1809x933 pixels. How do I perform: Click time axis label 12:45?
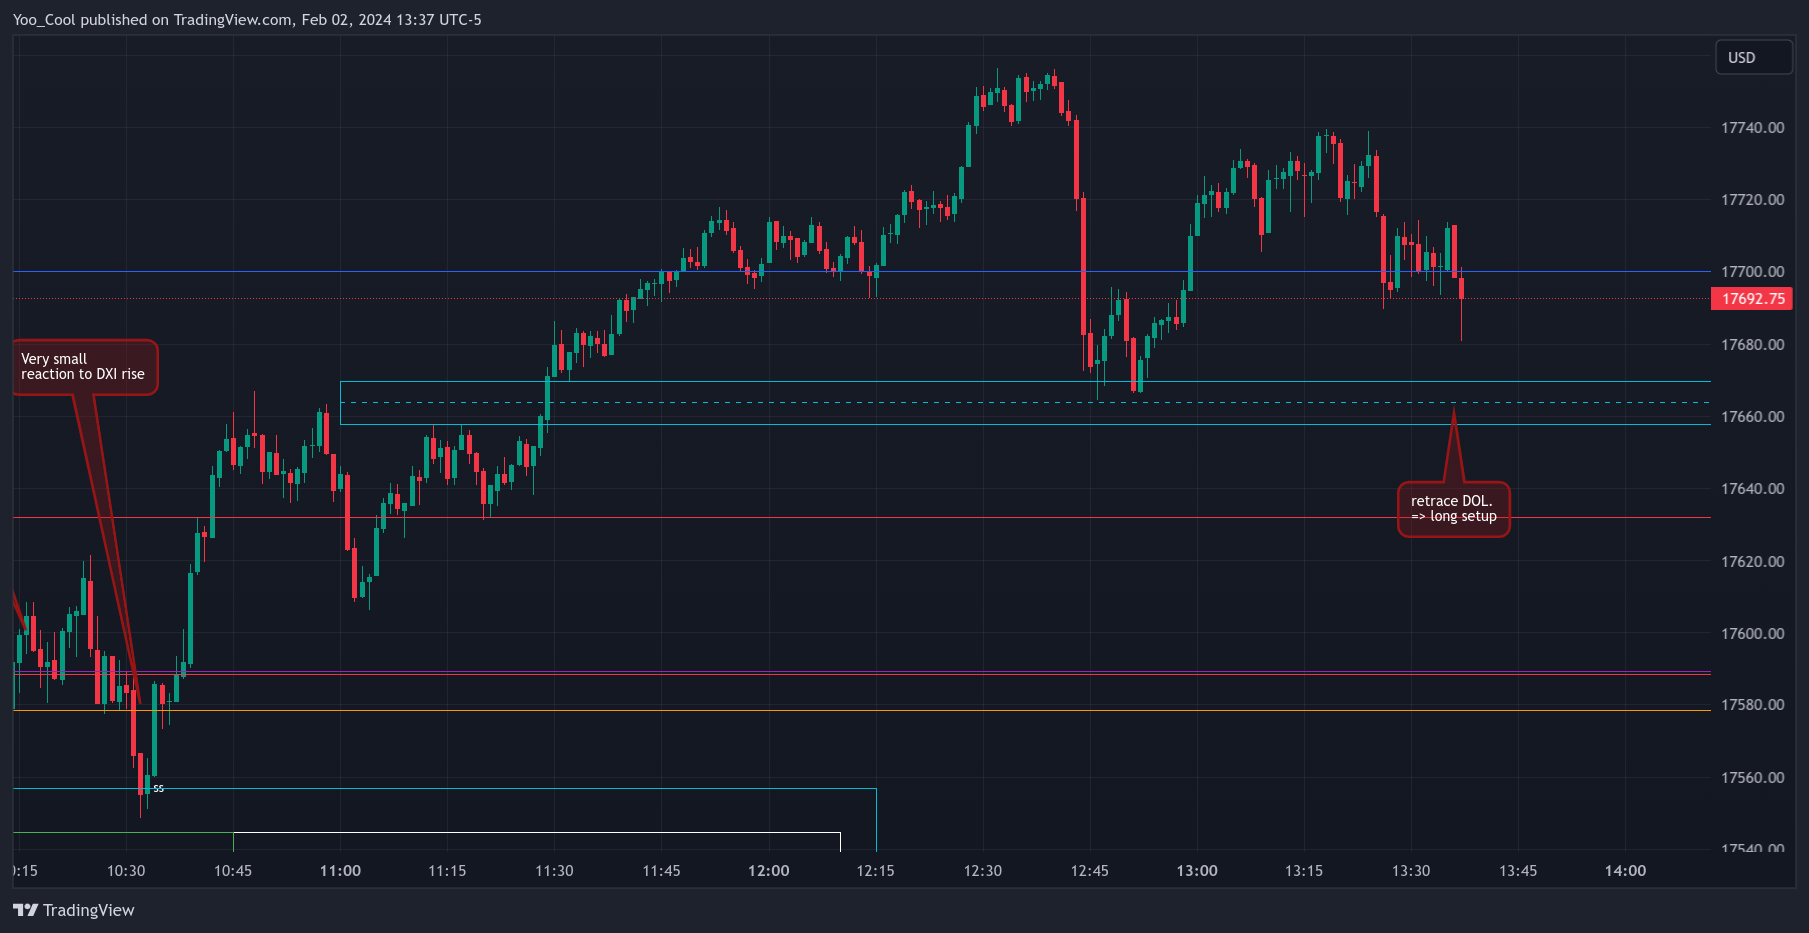pyautogui.click(x=1089, y=871)
